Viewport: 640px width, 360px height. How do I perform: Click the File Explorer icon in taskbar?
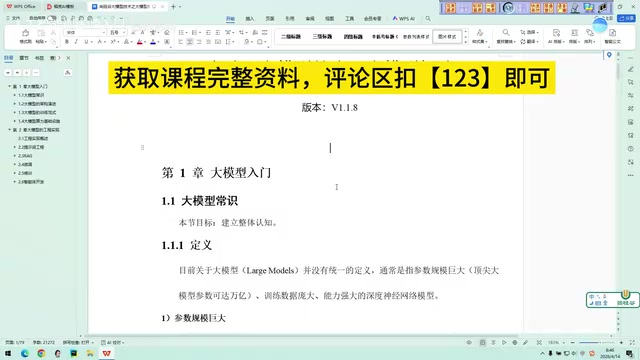click(90, 353)
